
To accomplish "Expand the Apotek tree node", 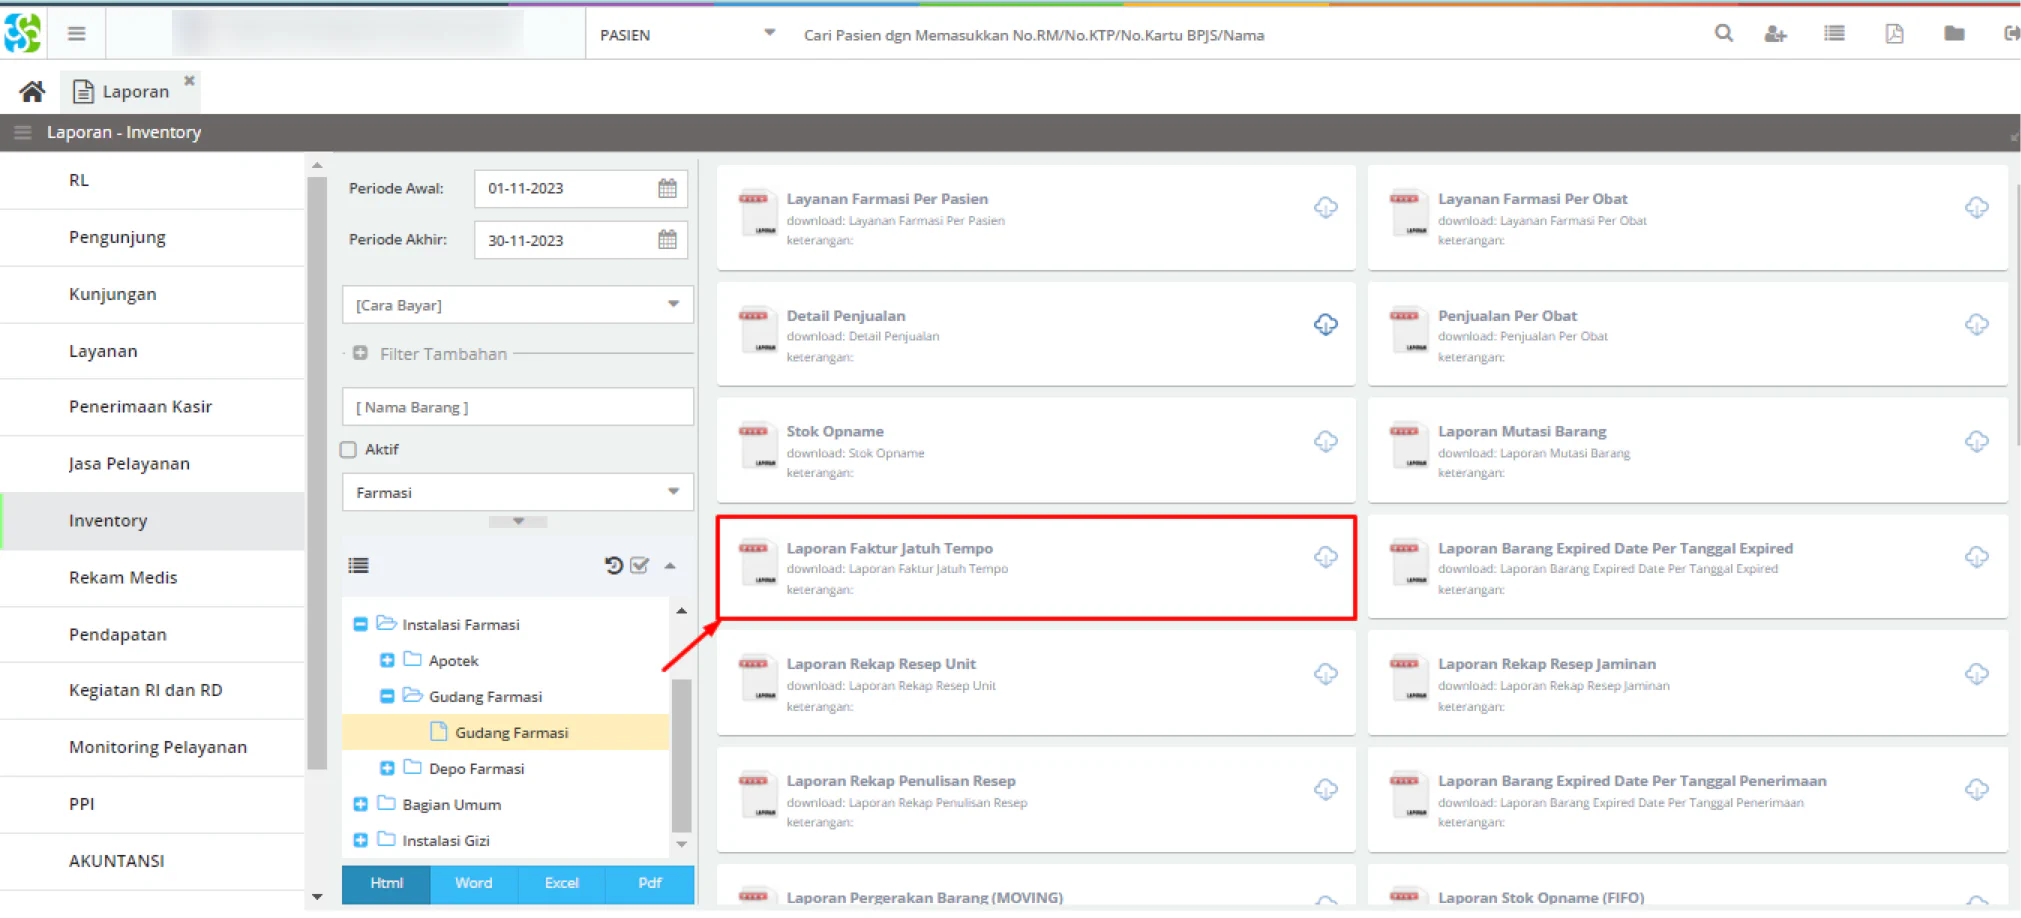I will pyautogui.click(x=387, y=660).
